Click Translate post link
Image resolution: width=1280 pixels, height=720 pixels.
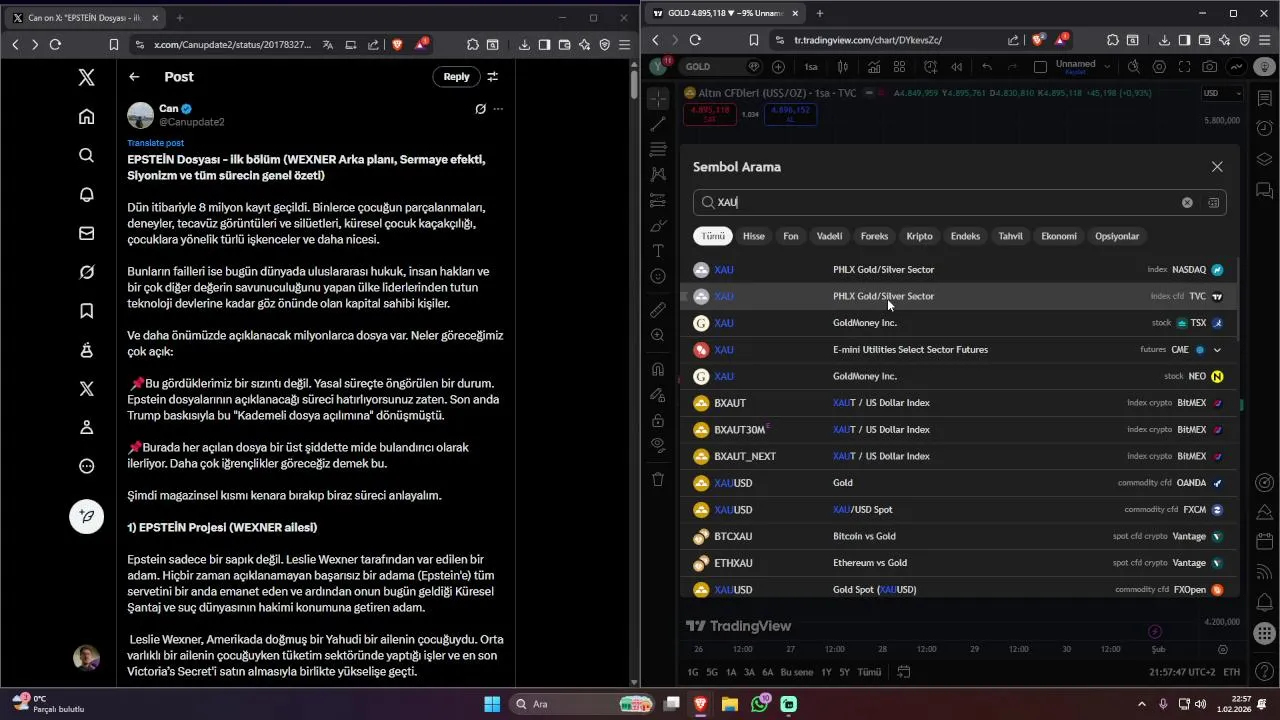pos(155,143)
